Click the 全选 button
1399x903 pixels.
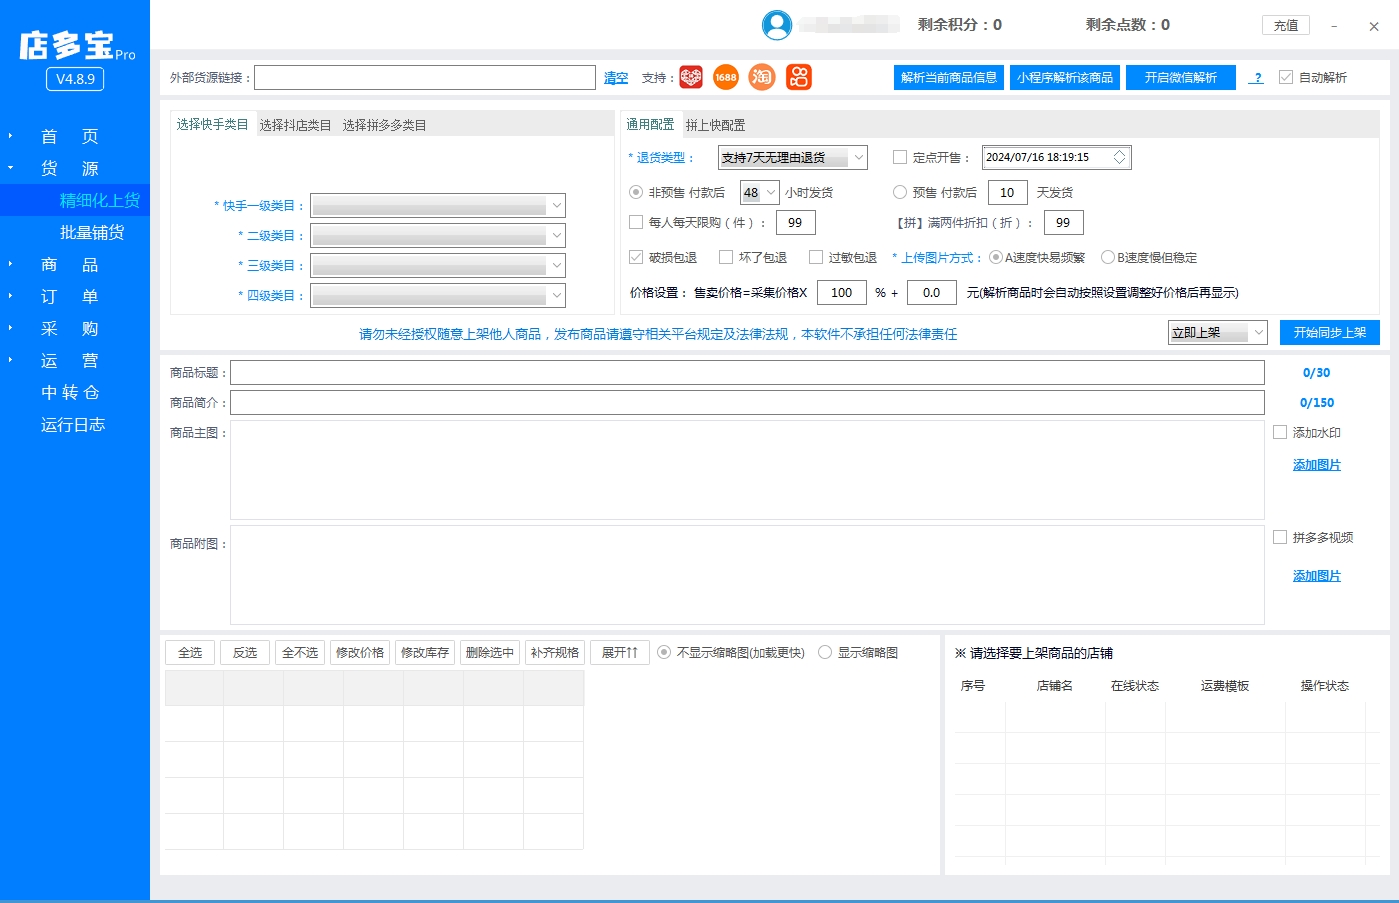(190, 652)
